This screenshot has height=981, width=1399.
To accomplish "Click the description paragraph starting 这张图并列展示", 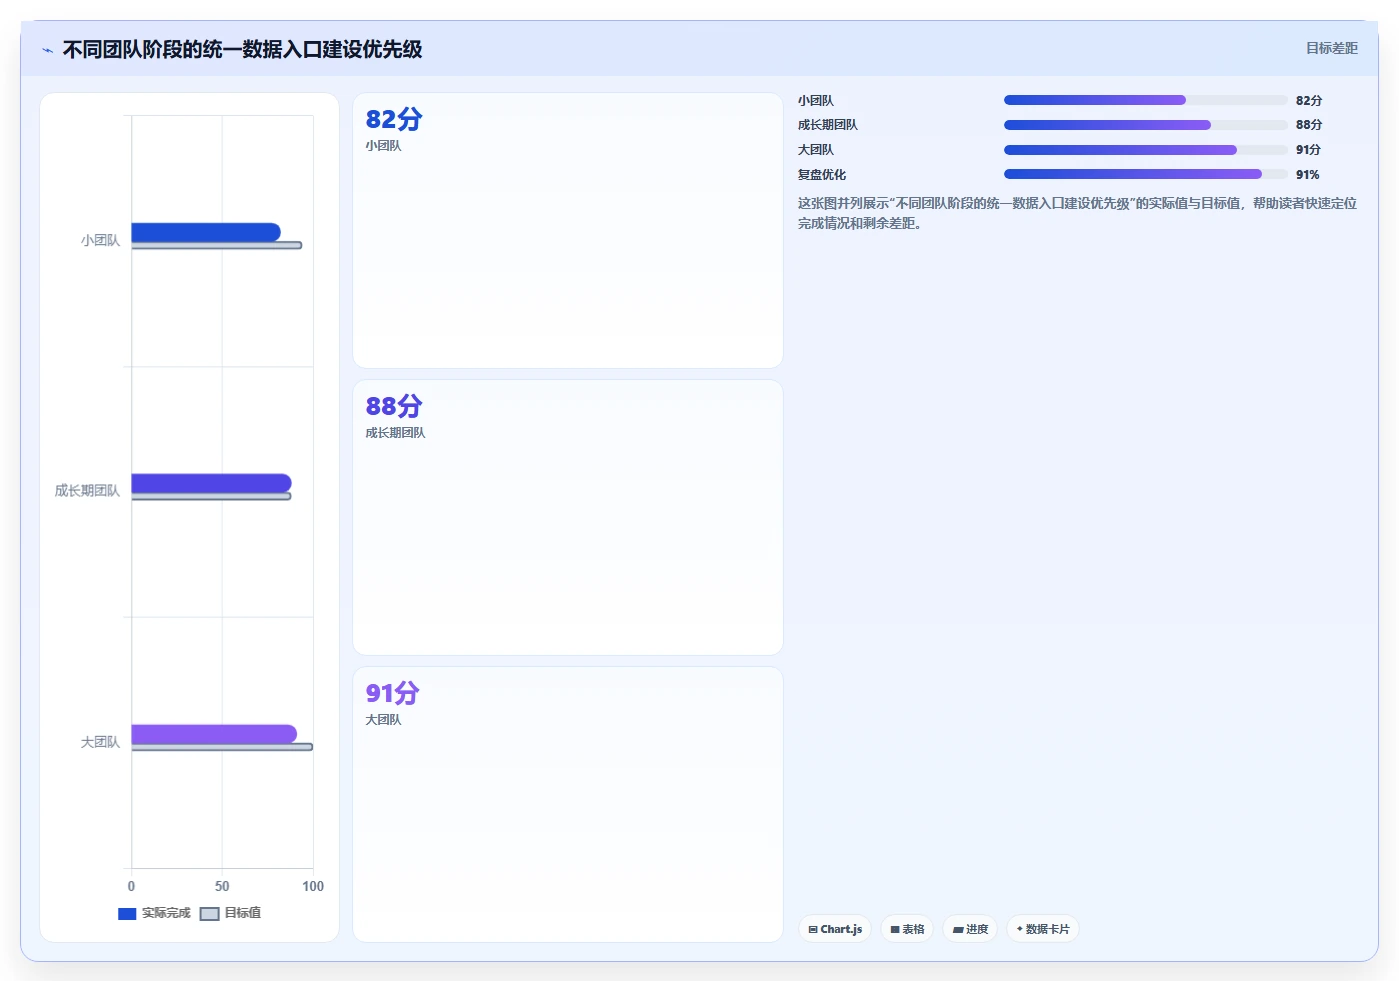I will pyautogui.click(x=1077, y=213).
